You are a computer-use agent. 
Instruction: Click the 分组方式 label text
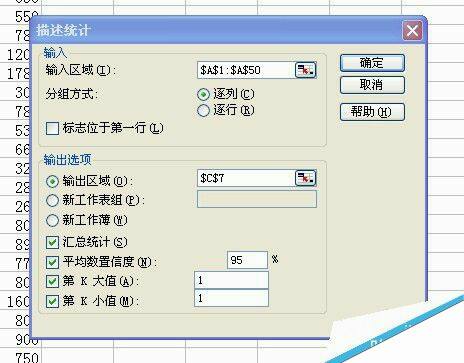(72, 94)
